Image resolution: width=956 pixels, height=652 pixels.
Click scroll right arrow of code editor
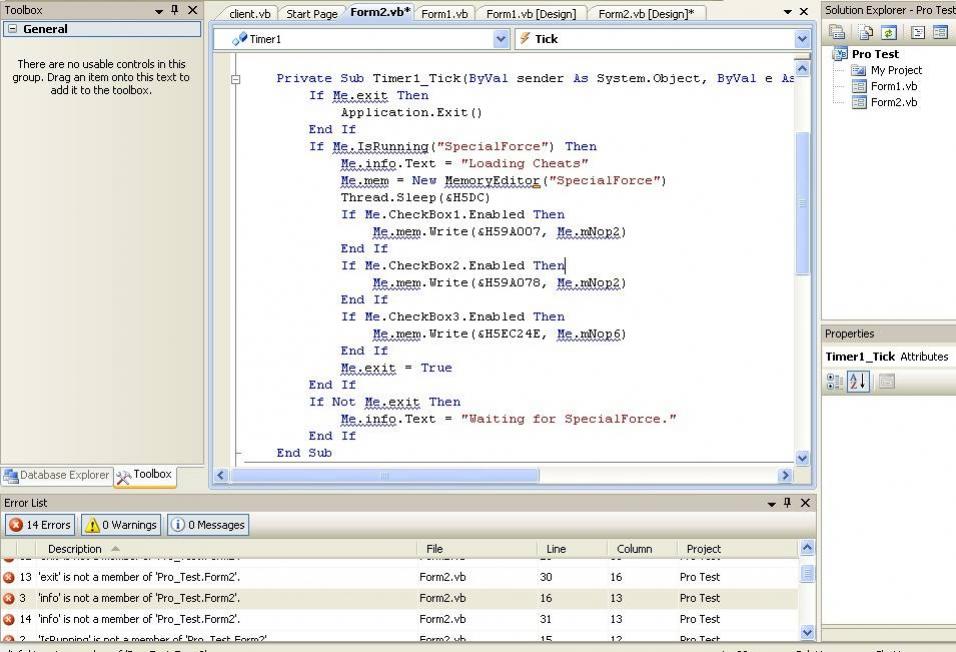785,475
